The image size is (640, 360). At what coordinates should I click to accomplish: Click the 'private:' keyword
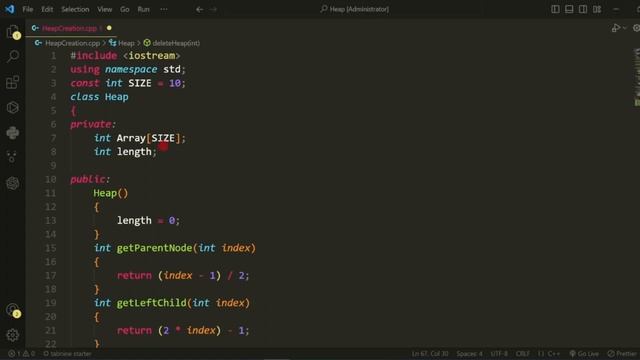(x=93, y=124)
